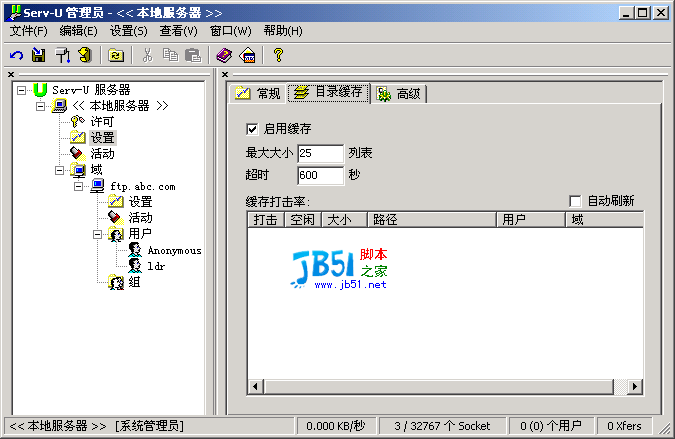
Task: Click the yellow question mark help icon
Action: 279,55
